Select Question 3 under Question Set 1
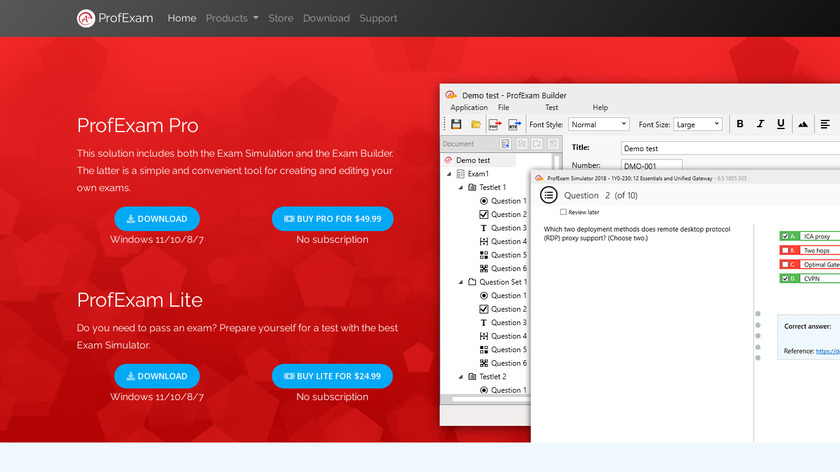Screen dimensions: 840x472 (509, 323)
